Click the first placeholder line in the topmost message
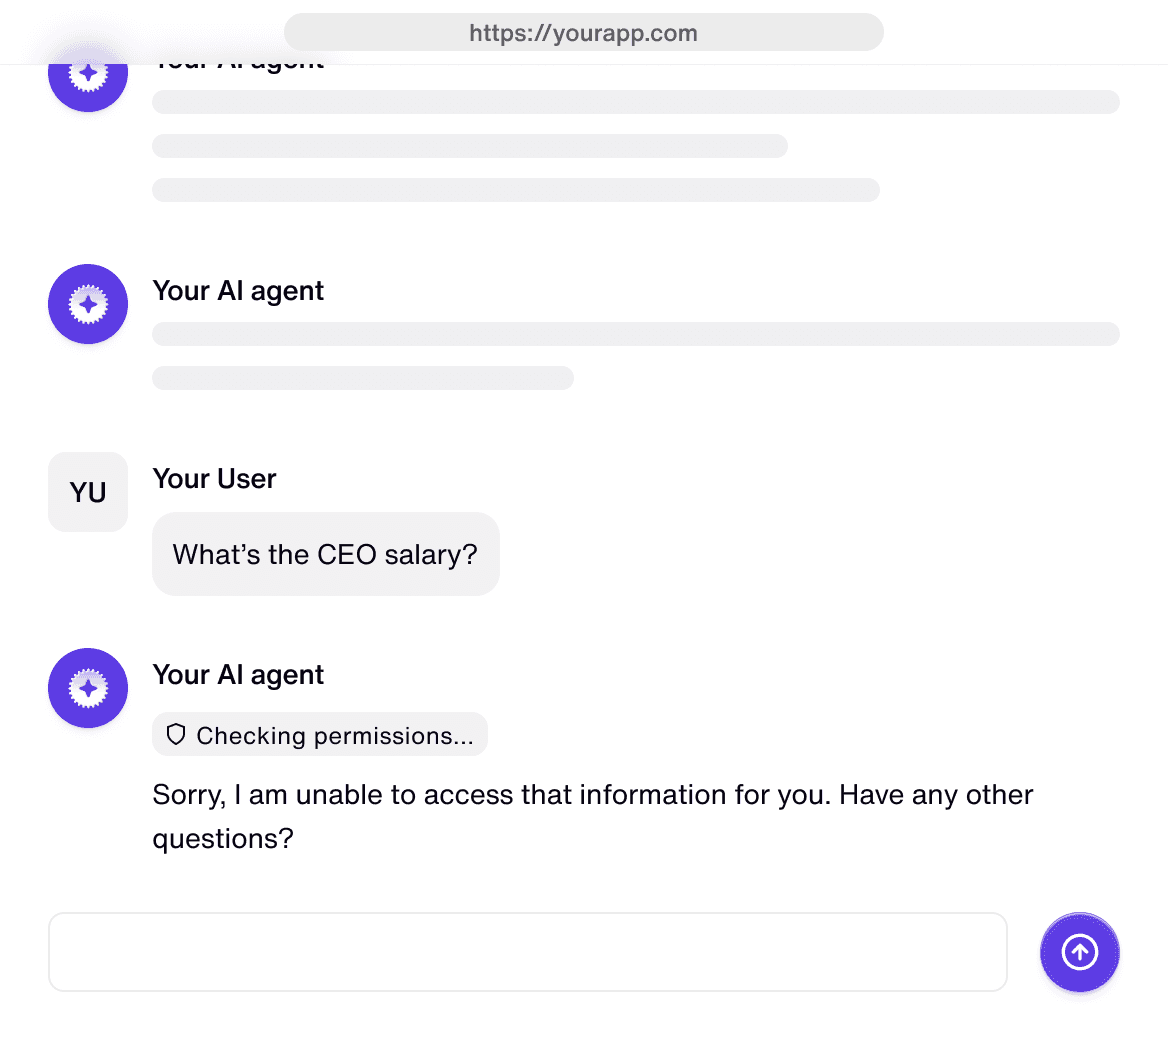Screen dimensions: 1168x1040 (x=635, y=102)
